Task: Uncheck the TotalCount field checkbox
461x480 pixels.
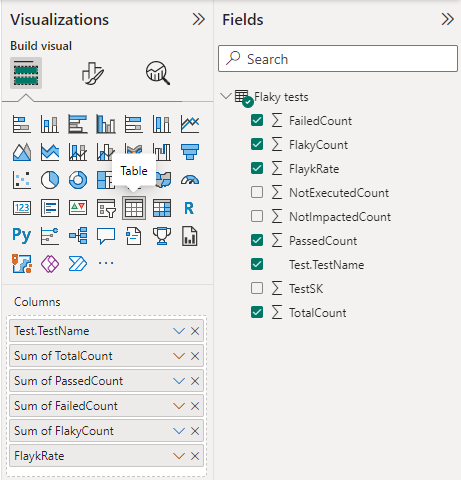Action: [257, 312]
